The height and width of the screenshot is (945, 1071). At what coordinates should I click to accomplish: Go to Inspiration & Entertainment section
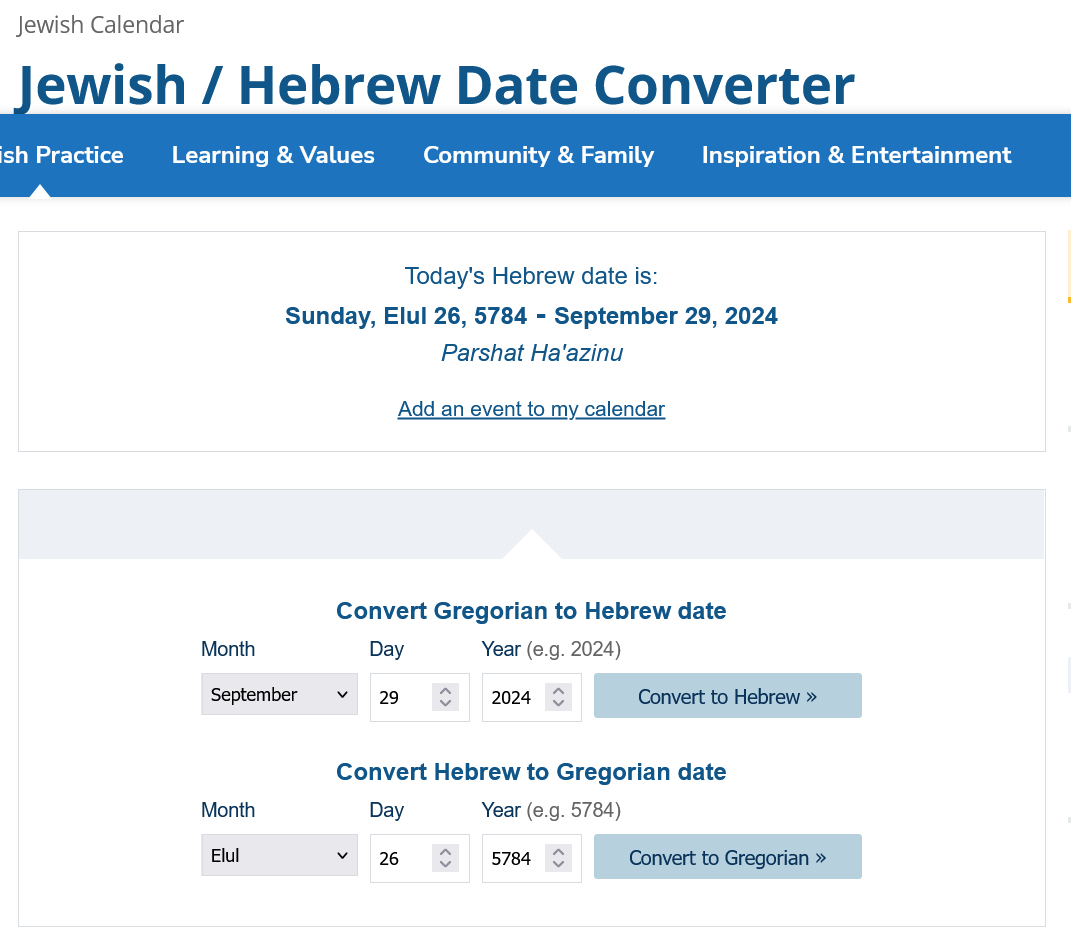[x=856, y=155]
